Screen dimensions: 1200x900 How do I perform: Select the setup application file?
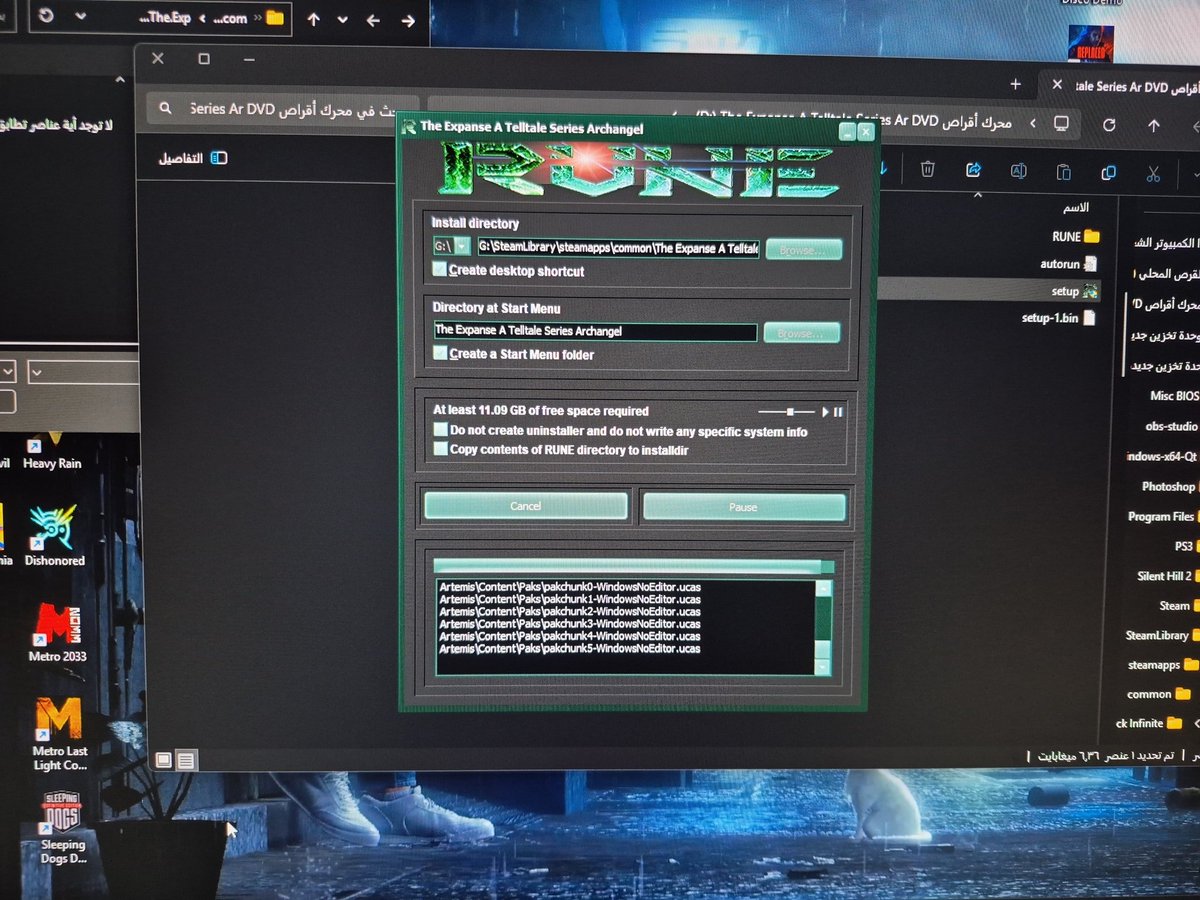pyautogui.click(x=1074, y=291)
